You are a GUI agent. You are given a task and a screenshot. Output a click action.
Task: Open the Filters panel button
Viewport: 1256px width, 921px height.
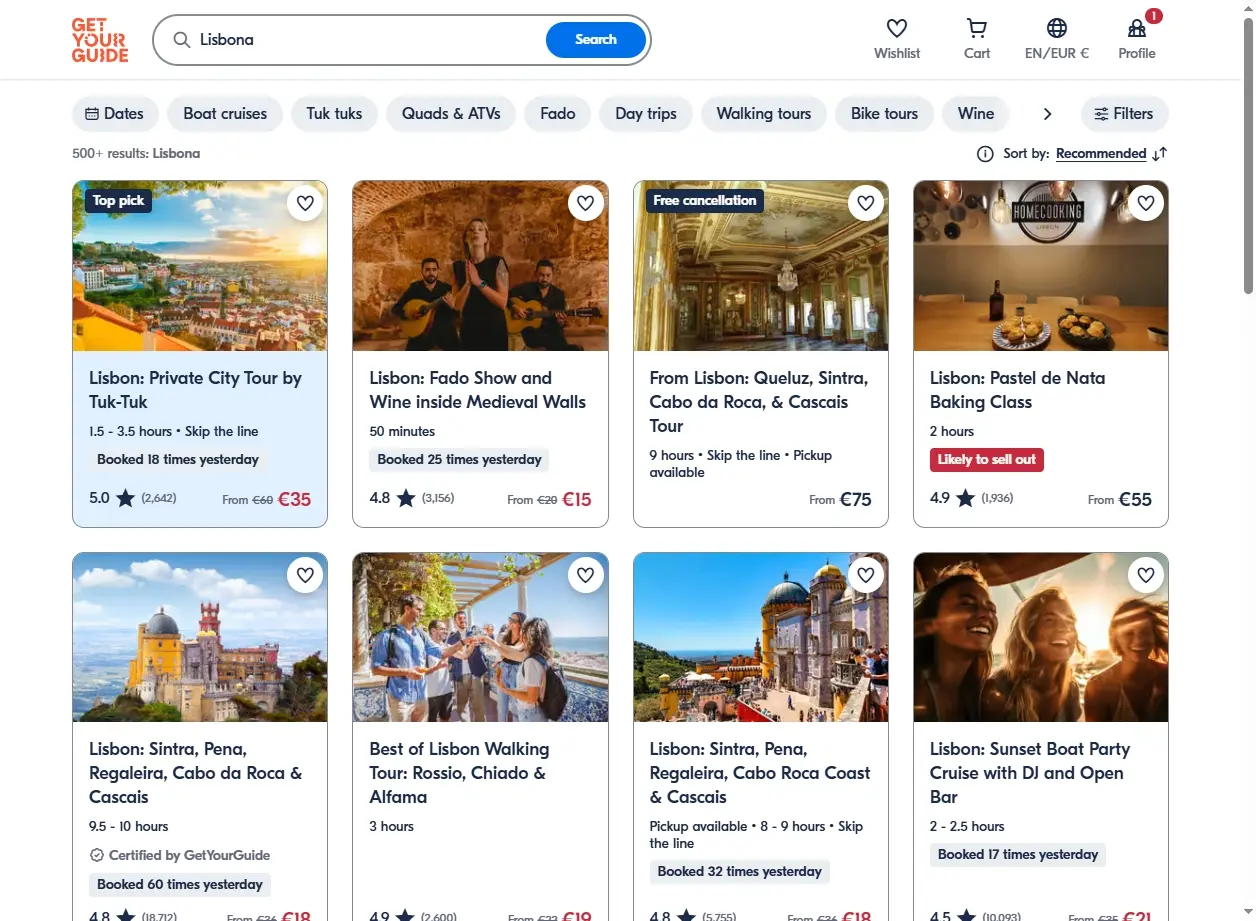click(1124, 114)
